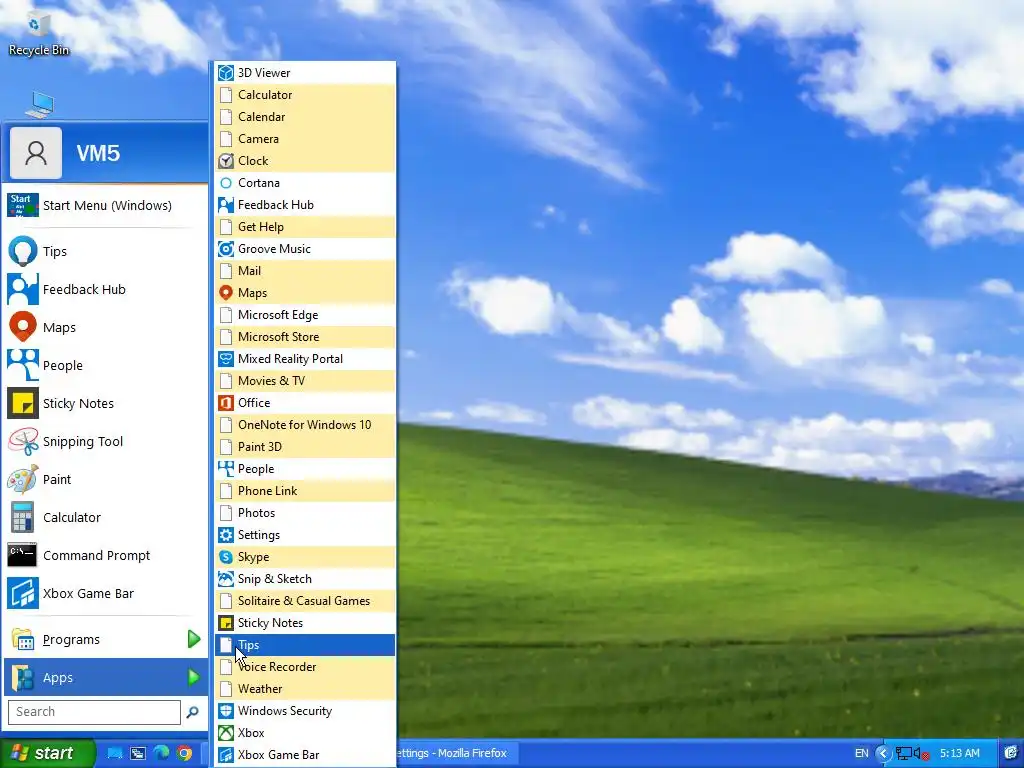Image resolution: width=1024 pixels, height=768 pixels.
Task: Open Cortana in the Apps submenu
Action: 305,183
